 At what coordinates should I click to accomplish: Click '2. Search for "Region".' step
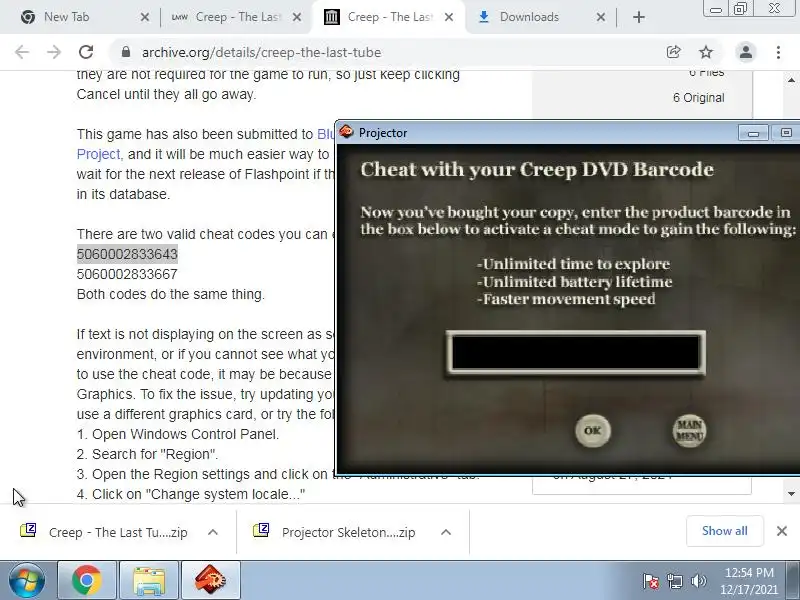(x=147, y=454)
